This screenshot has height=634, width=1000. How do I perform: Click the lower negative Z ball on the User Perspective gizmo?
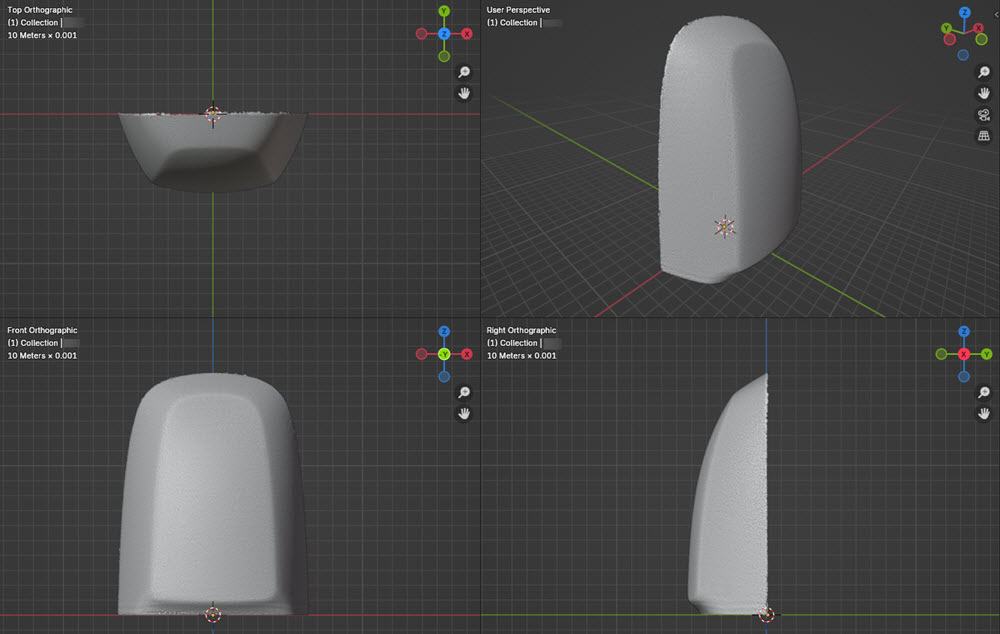[963, 54]
